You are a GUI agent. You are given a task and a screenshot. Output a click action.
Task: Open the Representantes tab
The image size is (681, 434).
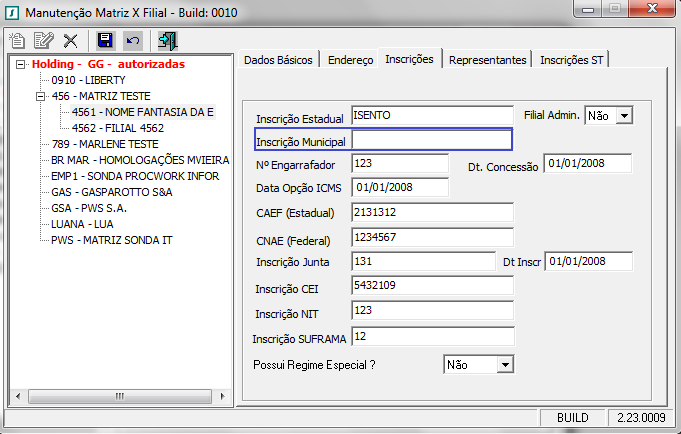(488, 60)
